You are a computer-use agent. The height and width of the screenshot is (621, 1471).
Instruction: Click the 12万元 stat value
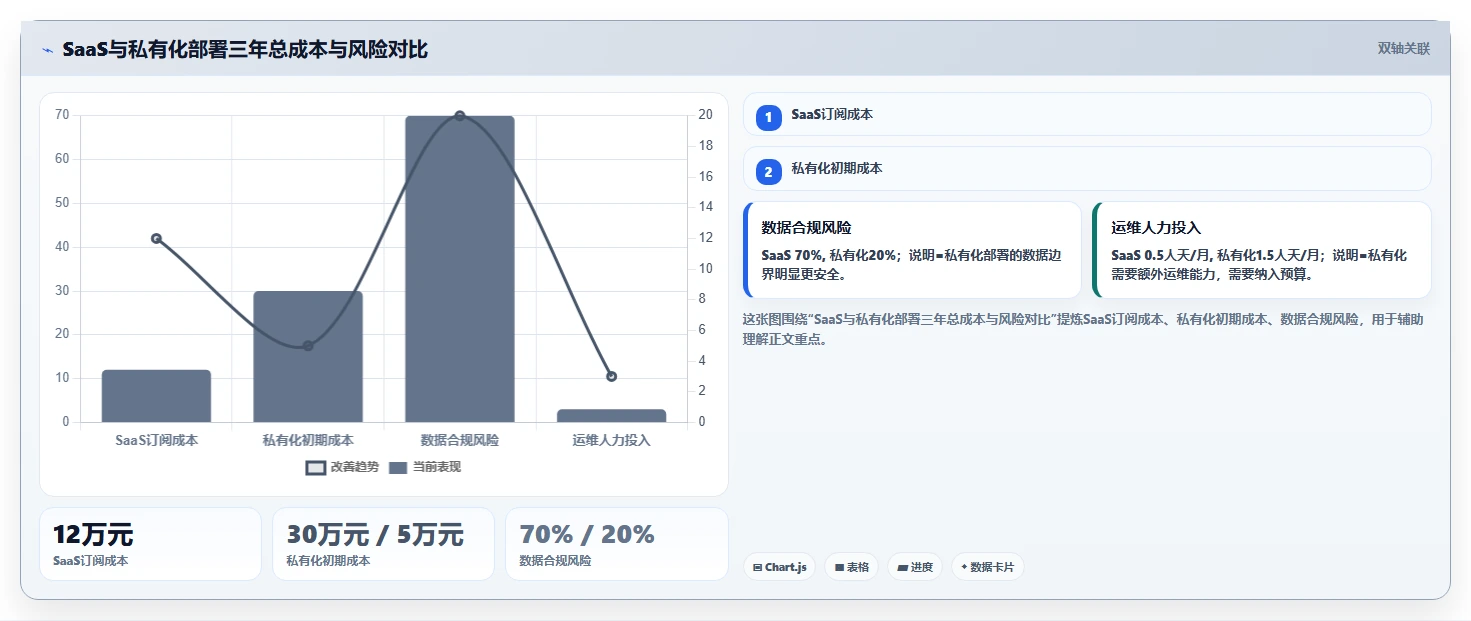93,535
